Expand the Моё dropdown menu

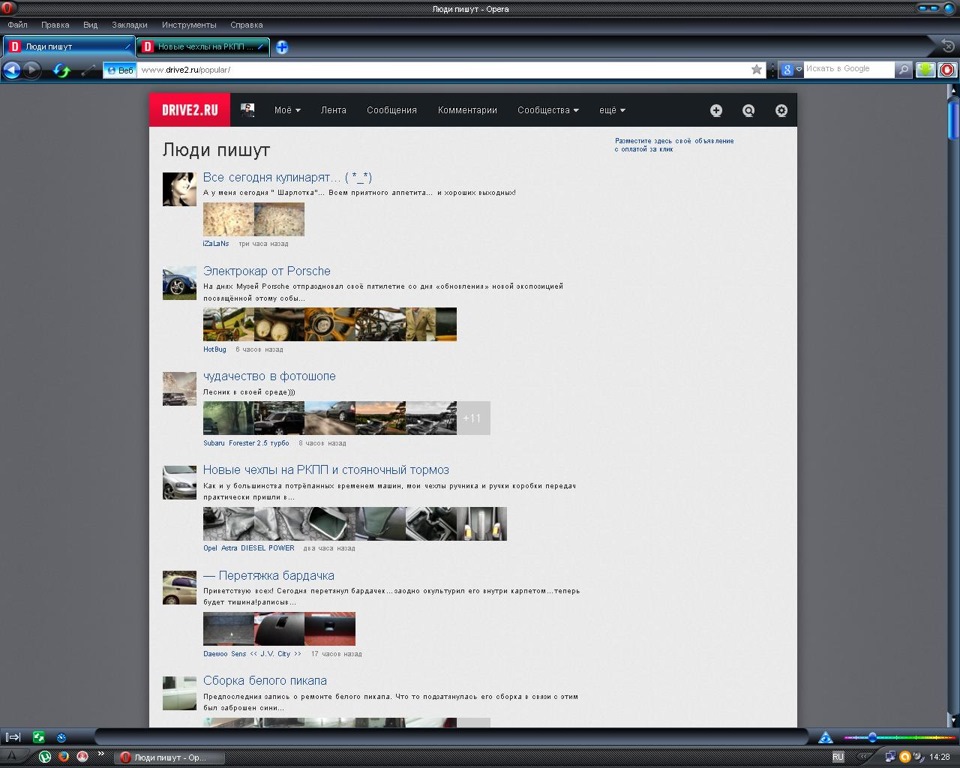[287, 110]
